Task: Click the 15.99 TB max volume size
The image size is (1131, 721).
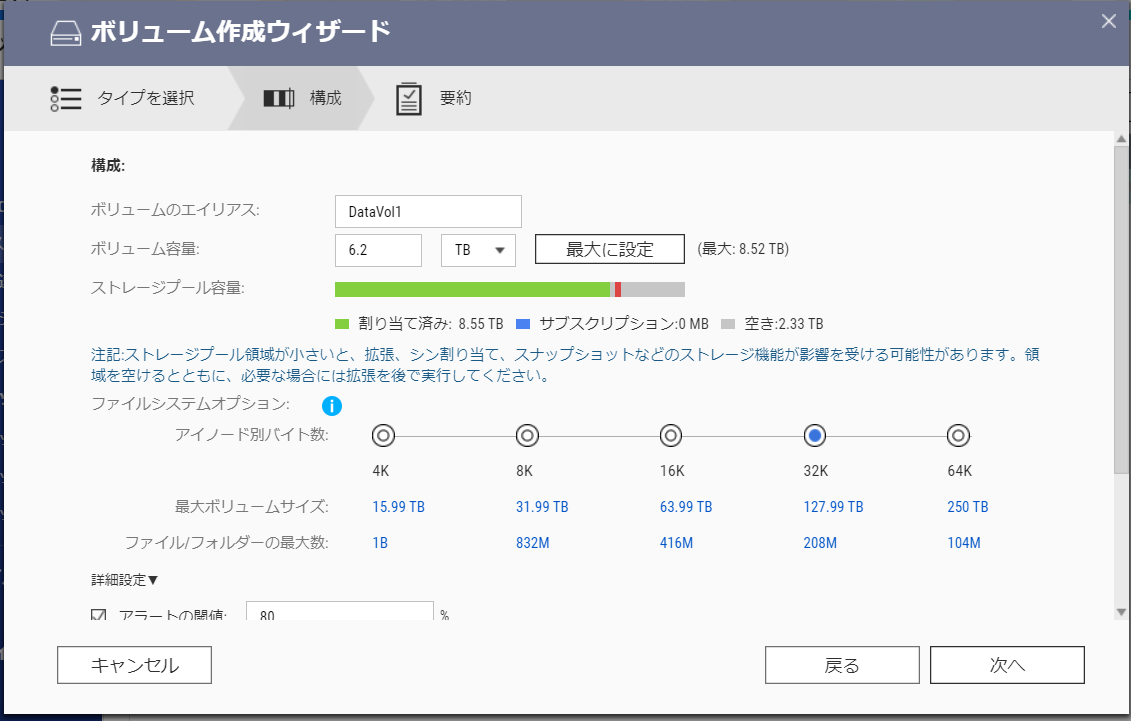Action: (398, 507)
